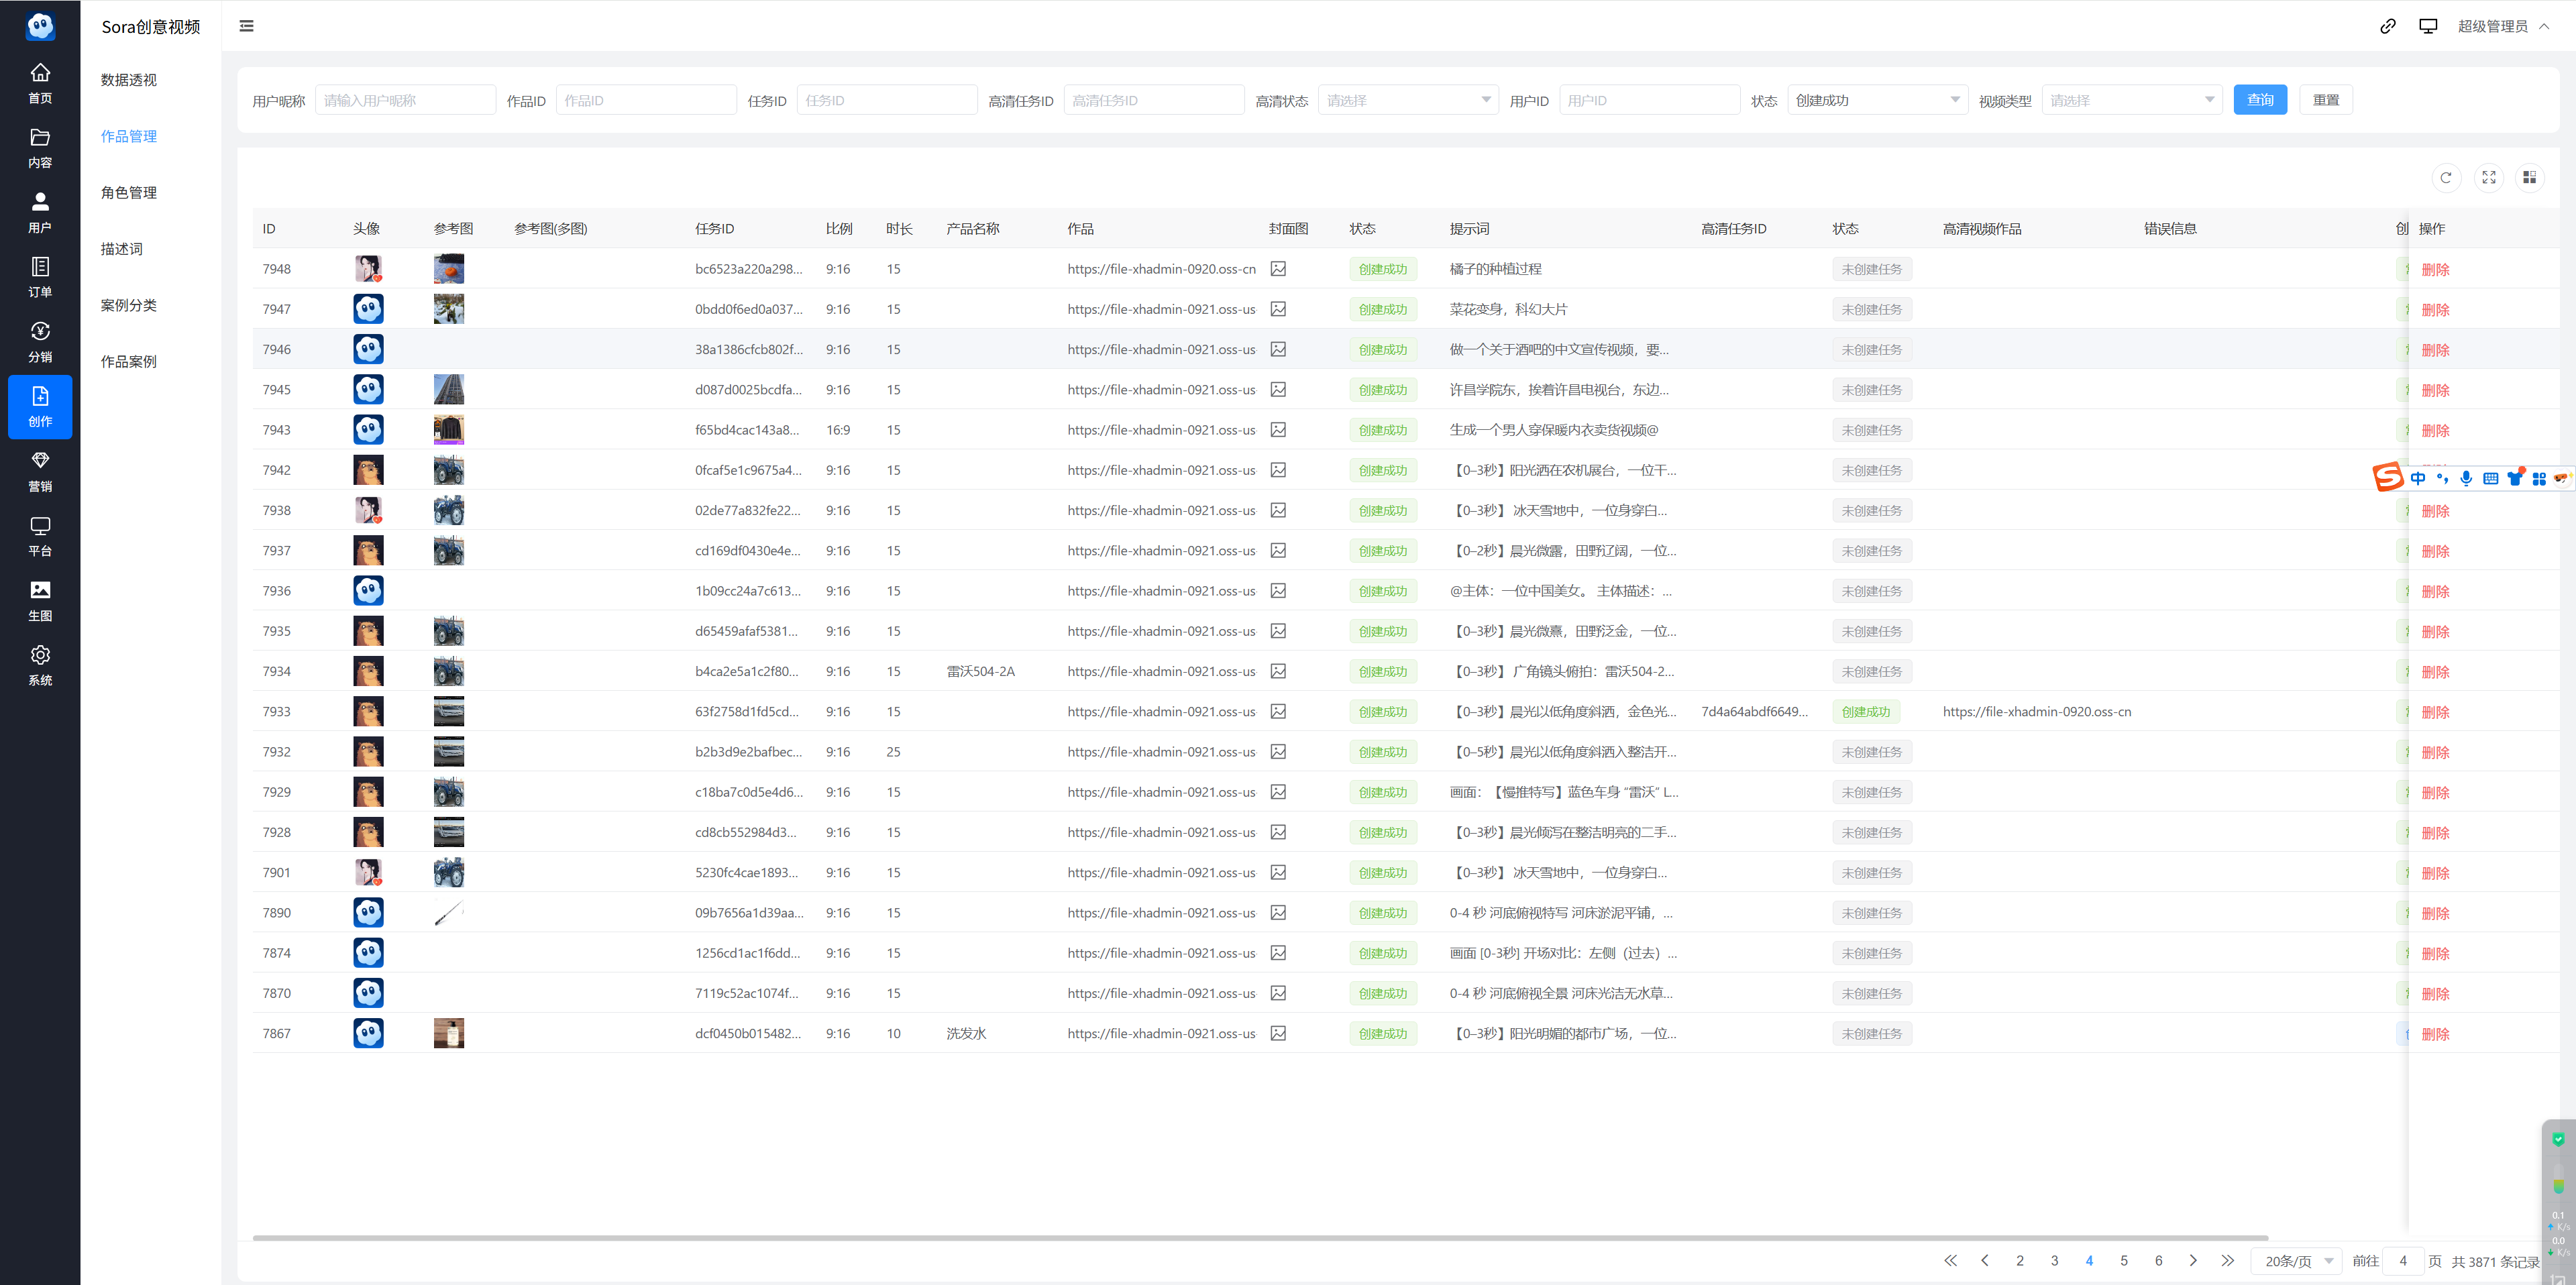Open the 分销 sidebar section
Screen dimensions: 2576x1285
pos(40,342)
